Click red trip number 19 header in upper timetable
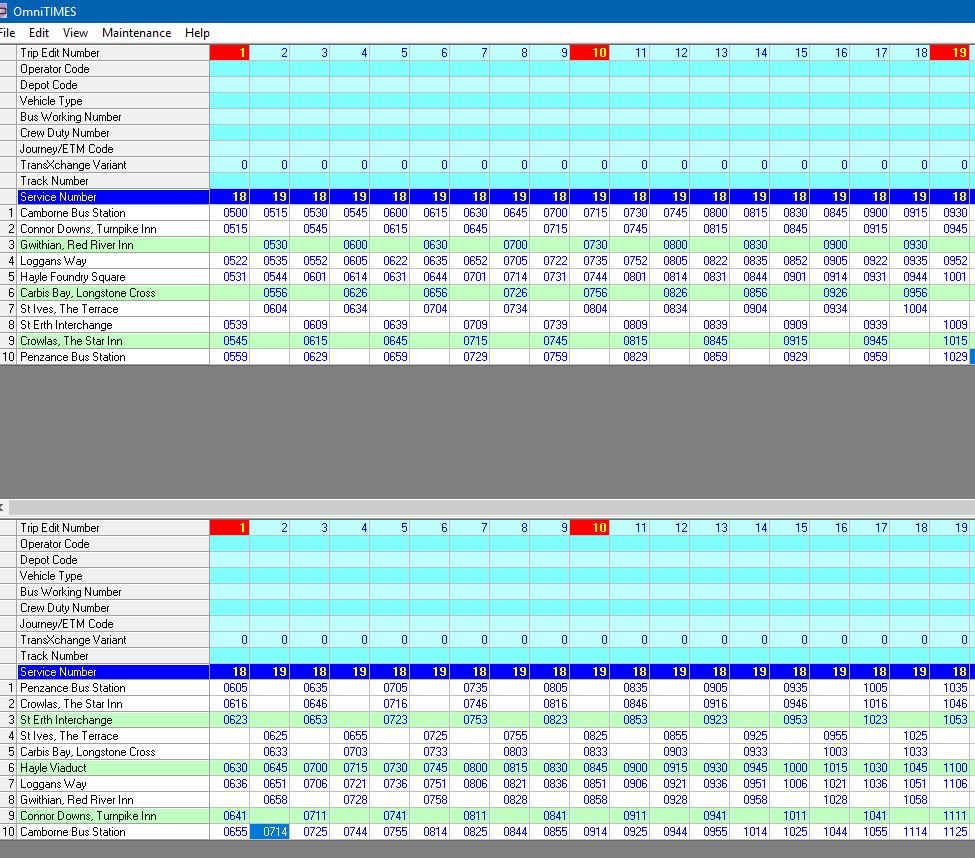This screenshot has height=858, width=975. click(x=950, y=53)
